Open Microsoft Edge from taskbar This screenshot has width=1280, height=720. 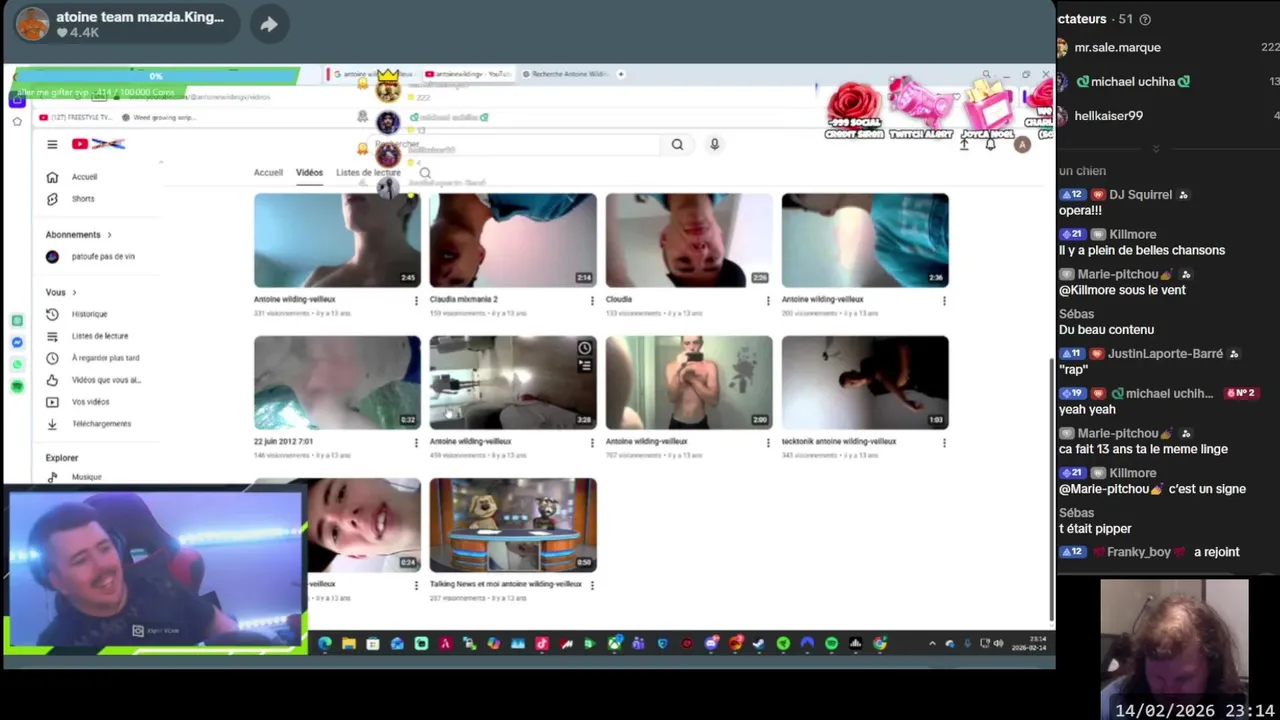(324, 643)
